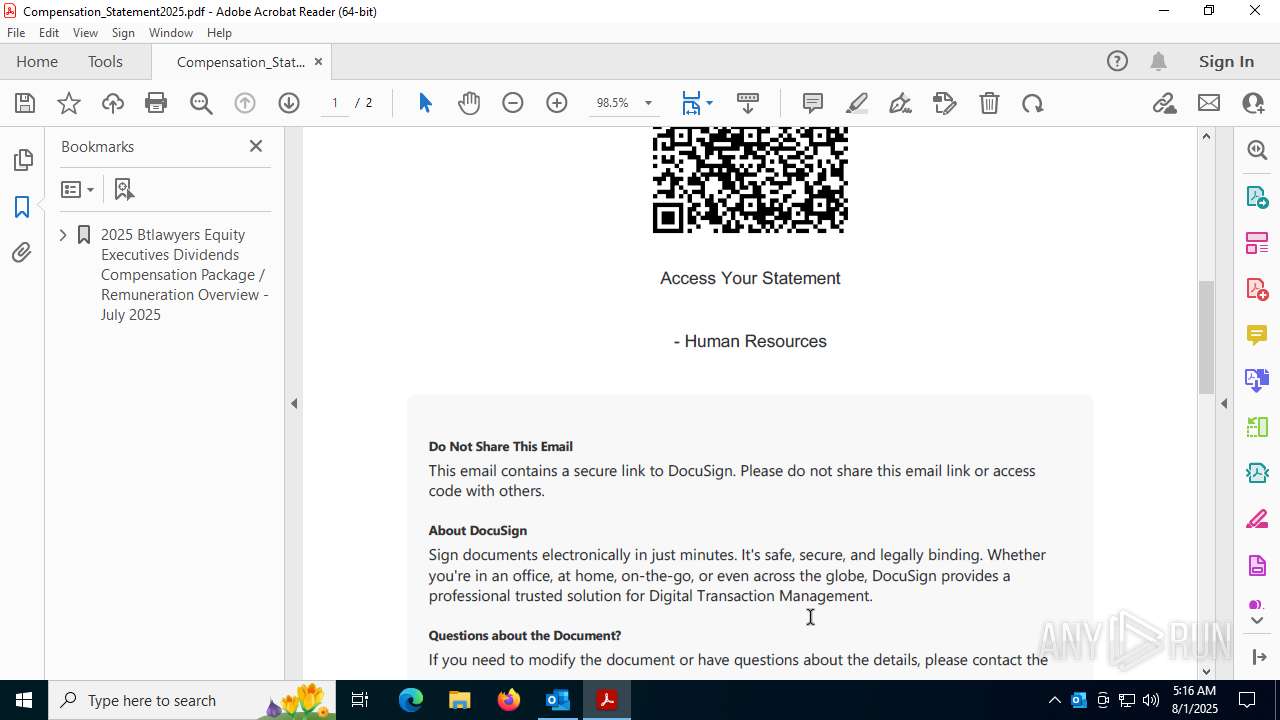
Task: Open the stamp tool in toolbar
Action: click(945, 103)
